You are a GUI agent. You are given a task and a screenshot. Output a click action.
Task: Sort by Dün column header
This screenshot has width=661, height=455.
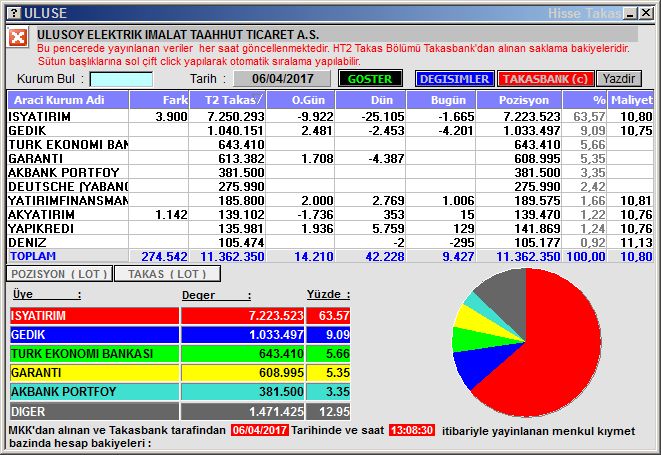pyautogui.click(x=371, y=100)
